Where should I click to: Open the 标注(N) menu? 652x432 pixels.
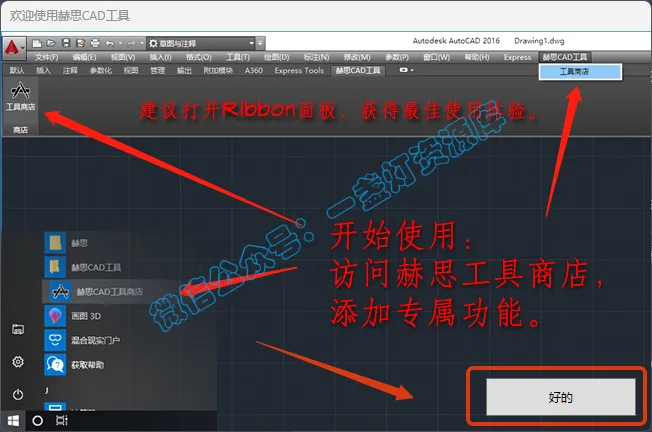pos(316,57)
